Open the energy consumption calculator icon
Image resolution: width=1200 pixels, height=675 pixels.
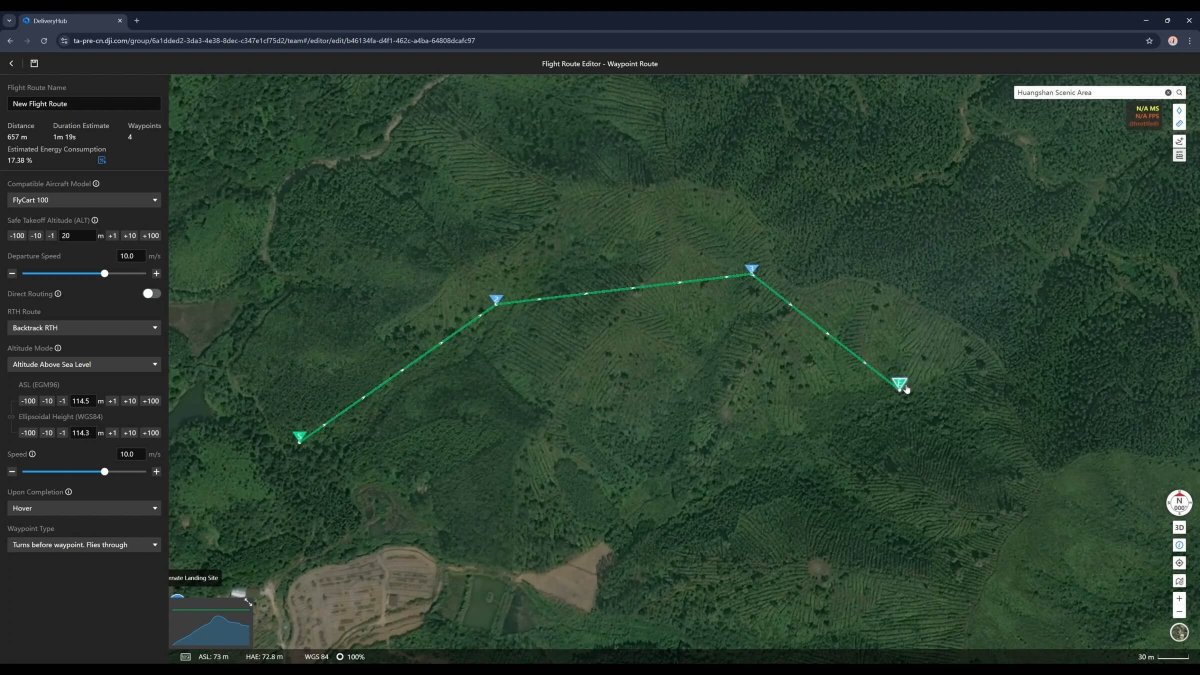click(x=102, y=160)
